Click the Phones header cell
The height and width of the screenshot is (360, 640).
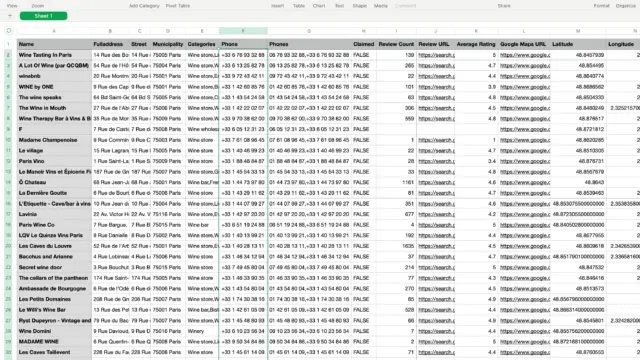309,44
